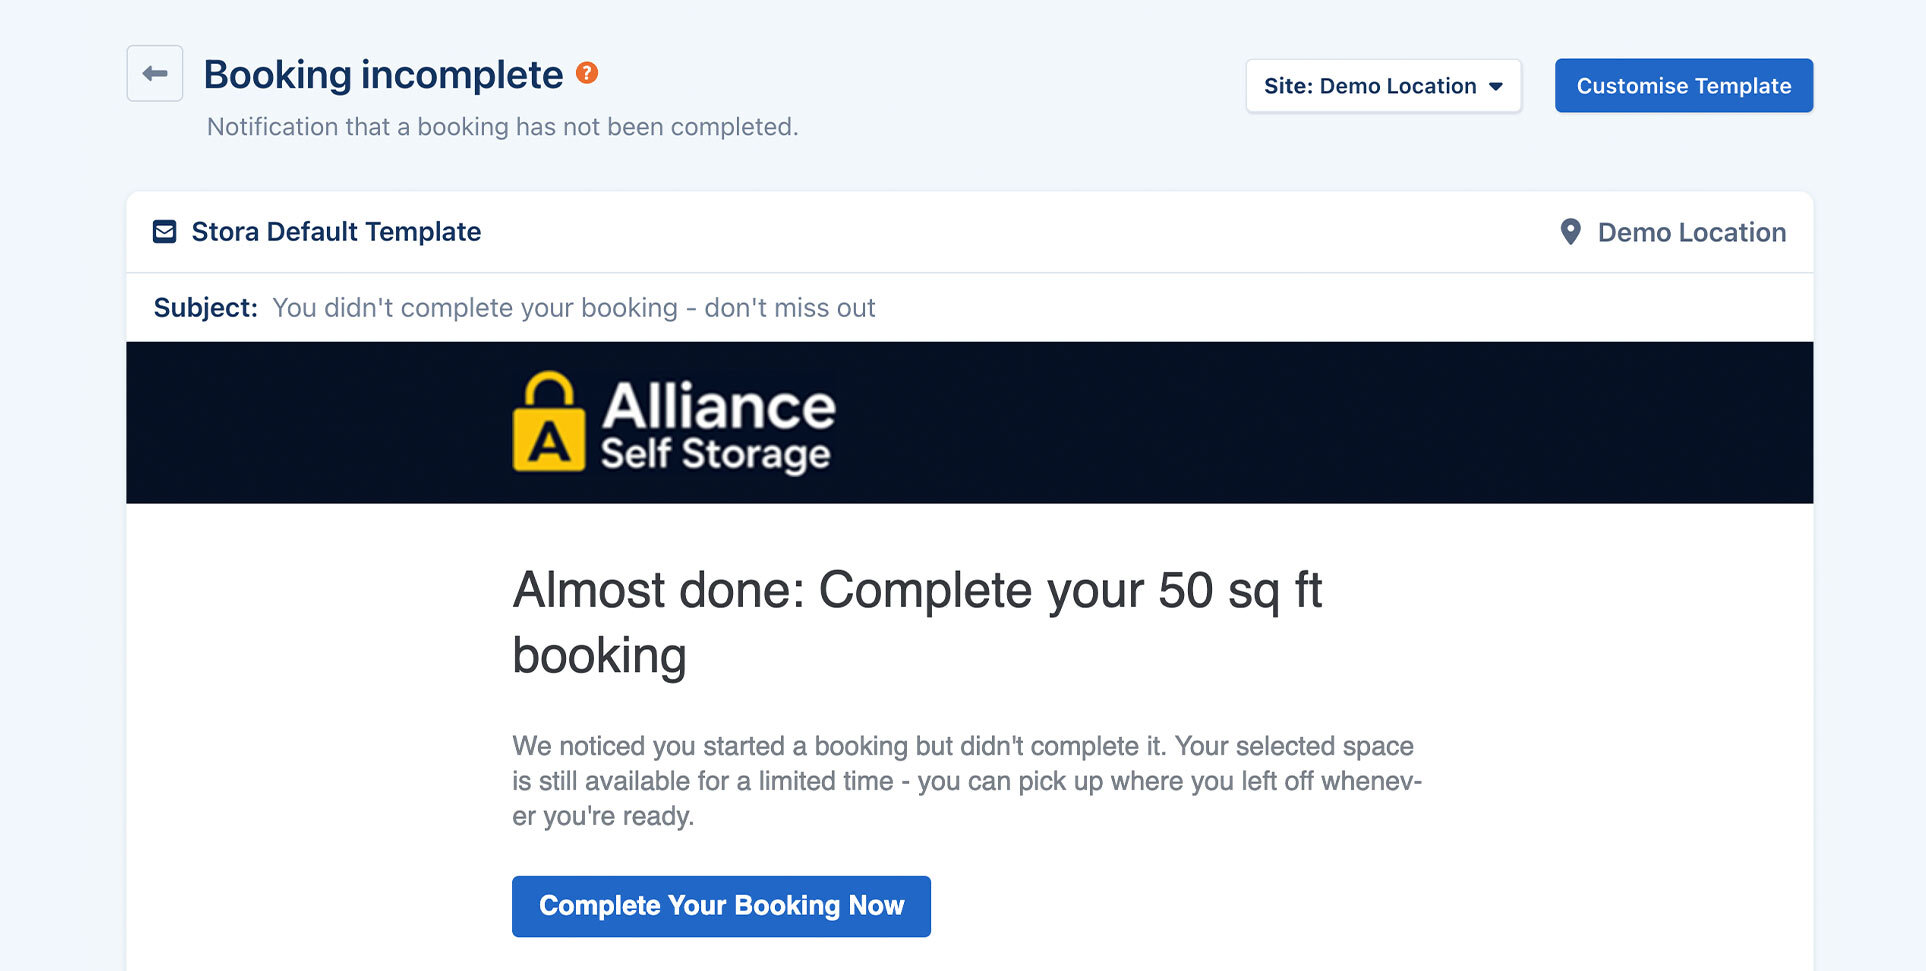Select the location pin icon near Demo Location
Screen dimensions: 1926x971
pyautogui.click(x=1570, y=231)
